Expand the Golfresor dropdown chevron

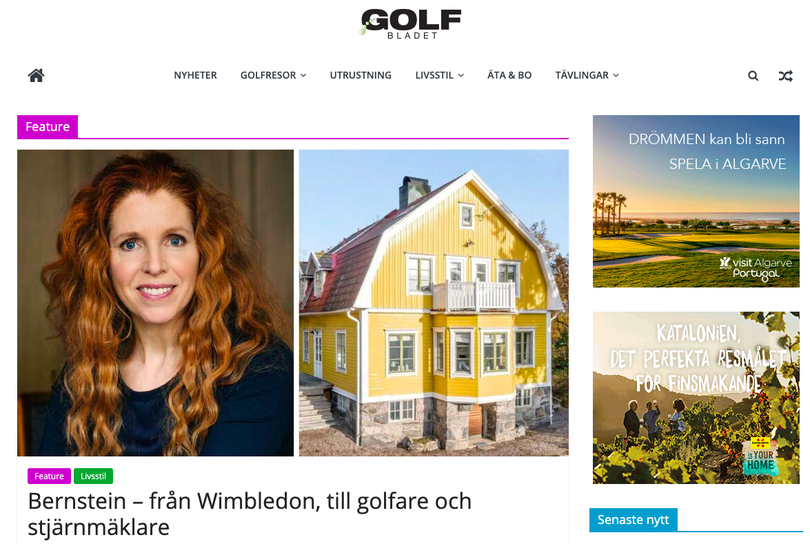click(304, 75)
